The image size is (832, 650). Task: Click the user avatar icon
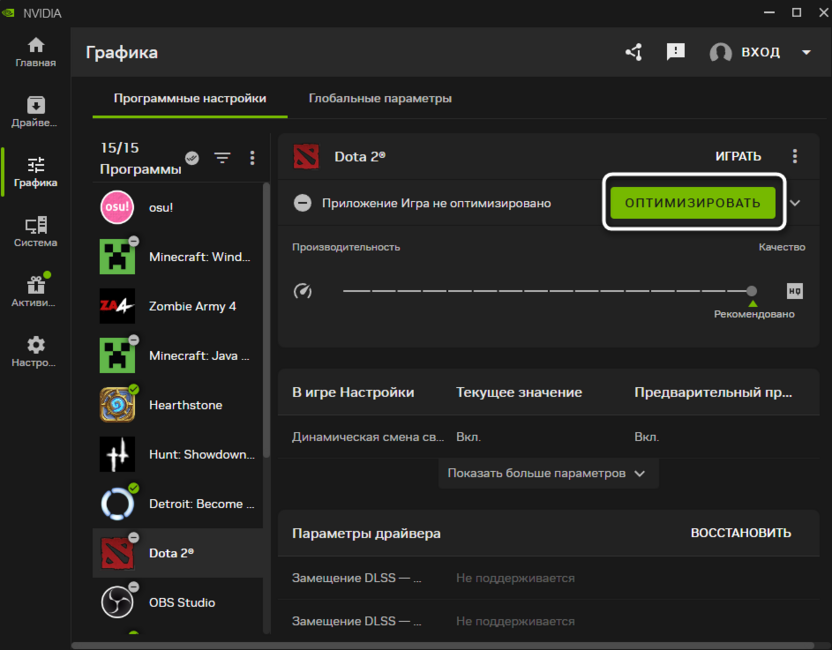721,53
